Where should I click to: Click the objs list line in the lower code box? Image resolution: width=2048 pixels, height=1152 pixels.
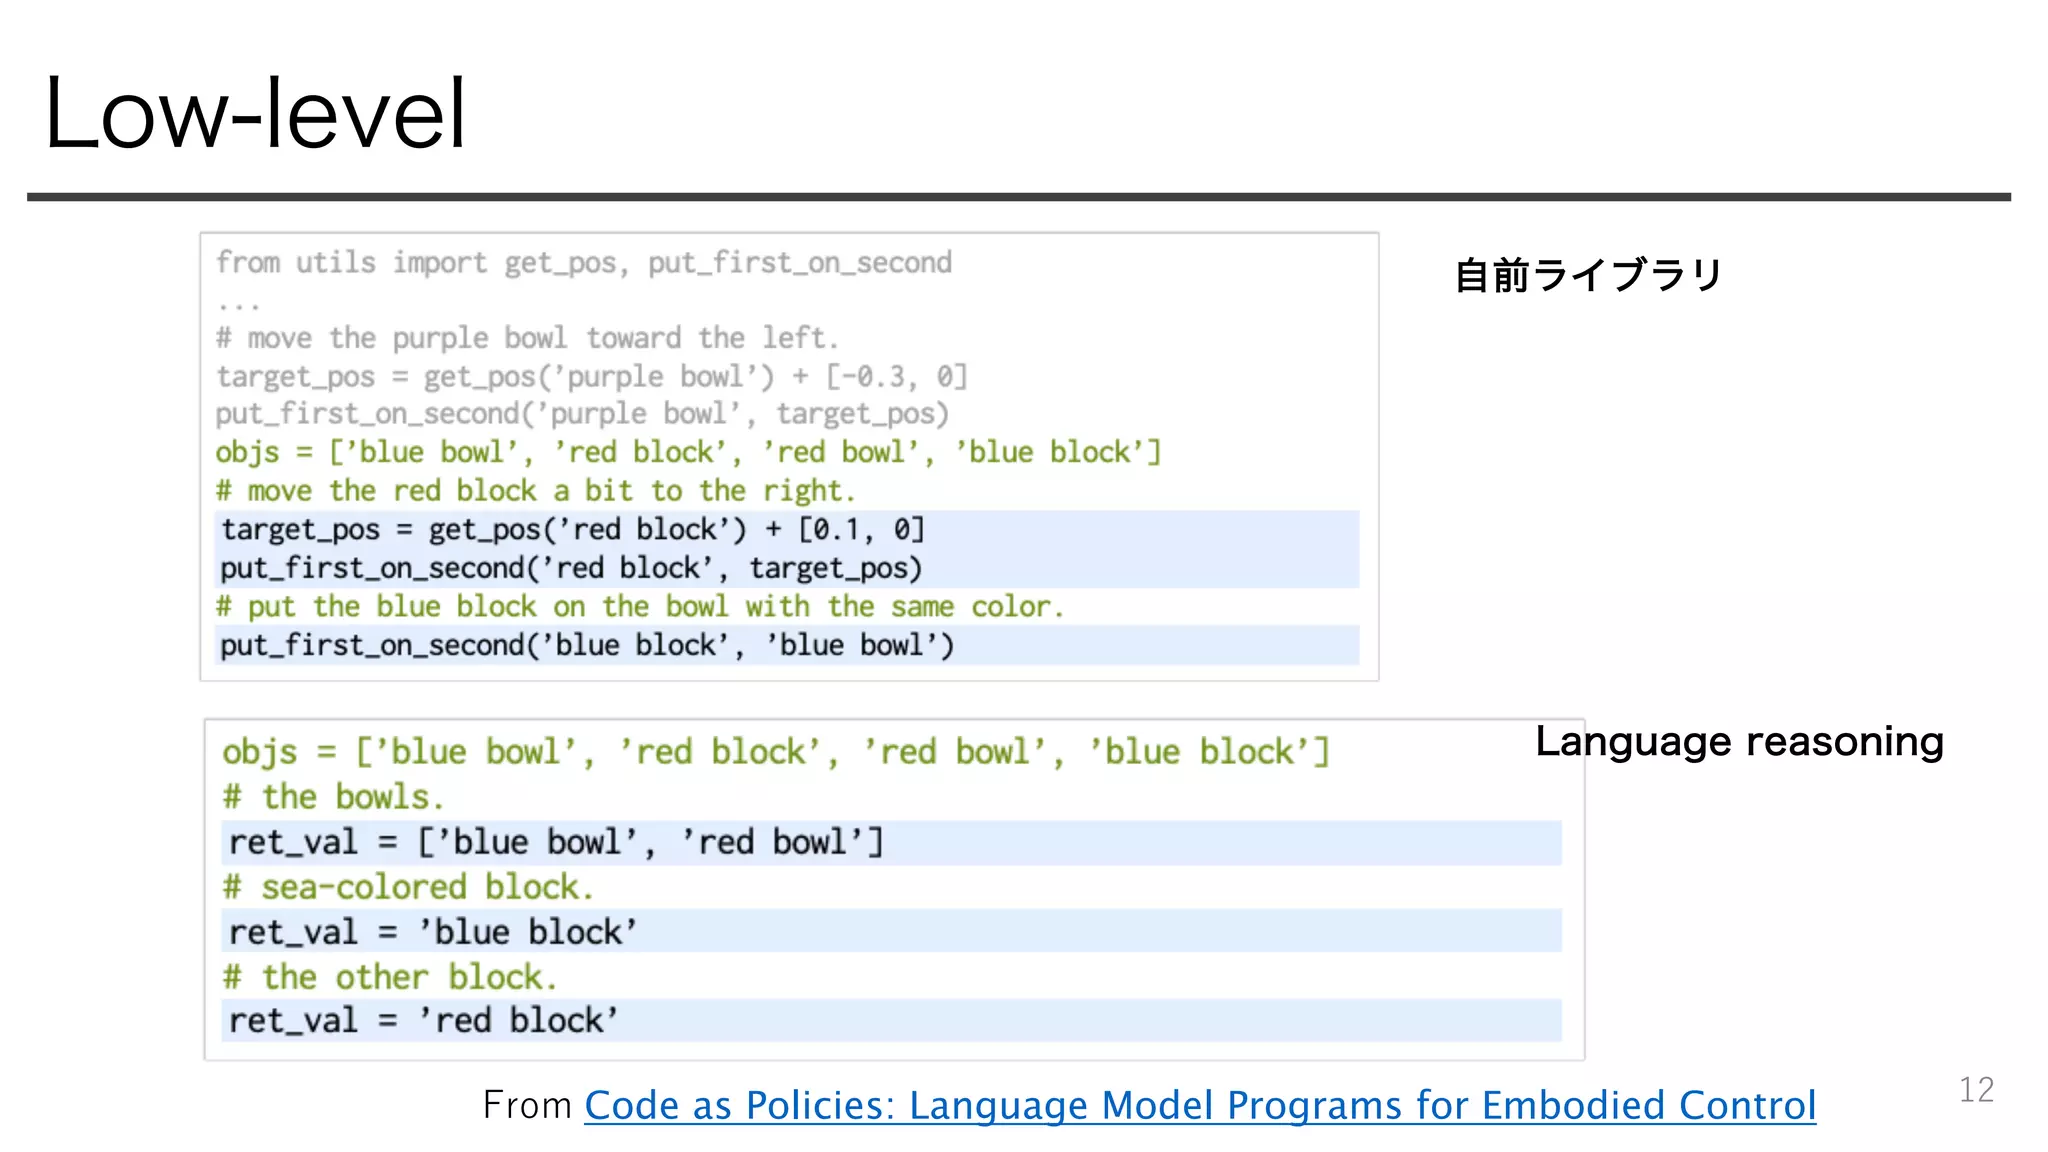[x=776, y=752]
